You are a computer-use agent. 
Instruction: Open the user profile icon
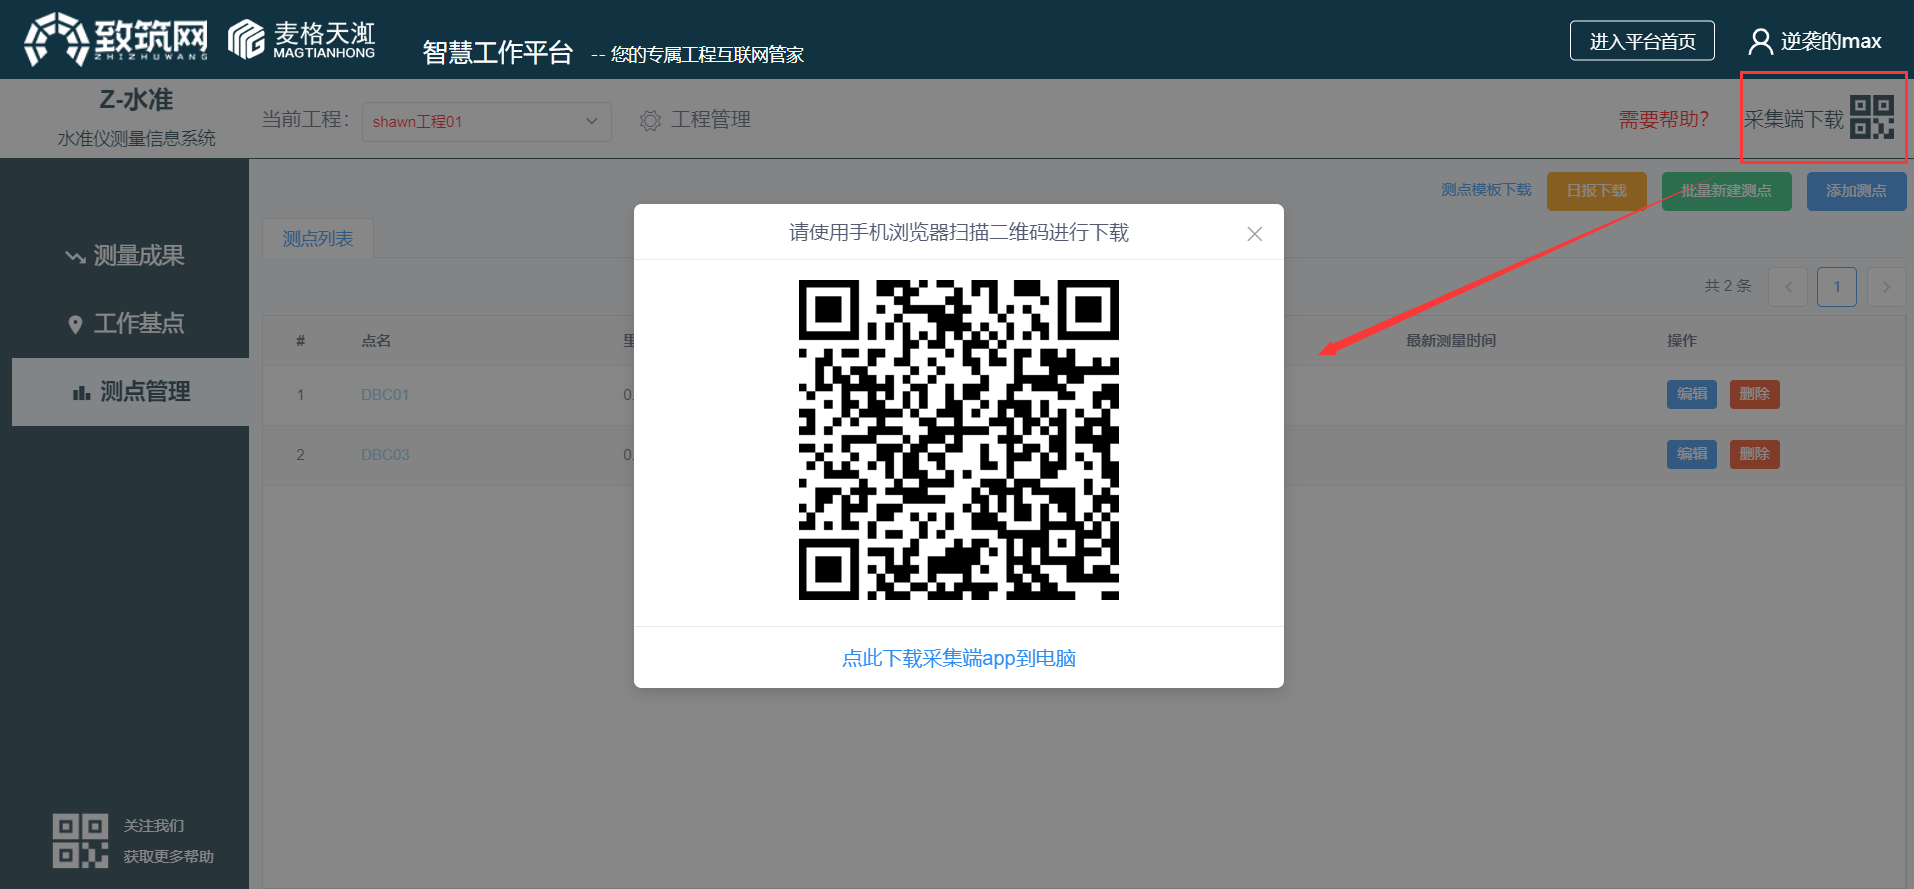(x=1760, y=41)
